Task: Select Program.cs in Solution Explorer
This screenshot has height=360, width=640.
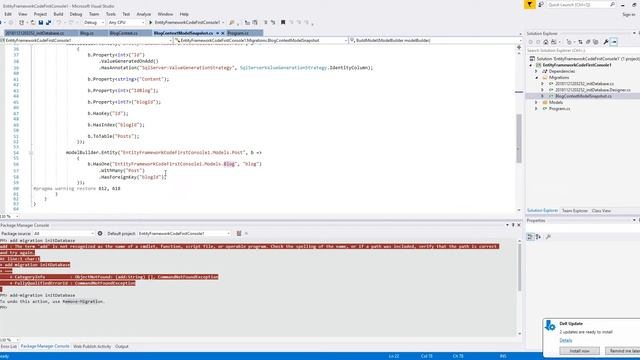Action: click(x=559, y=109)
